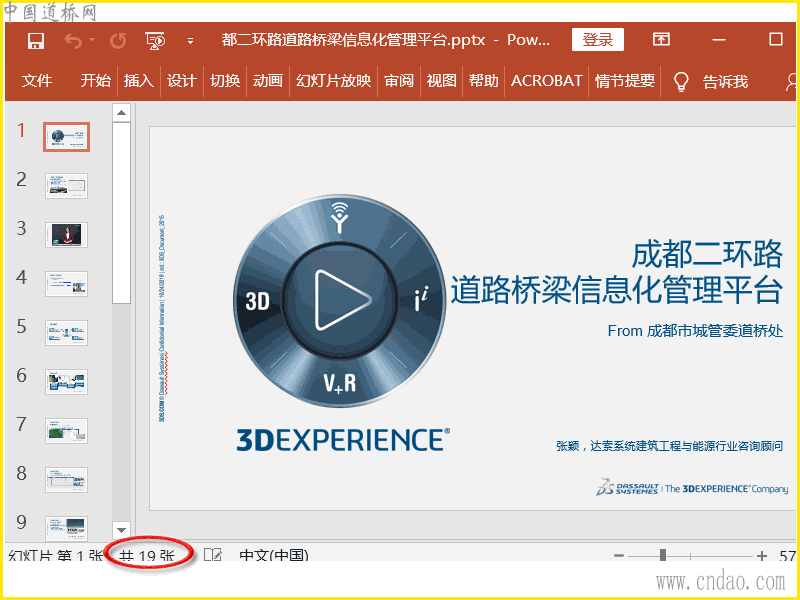
Task: Select slide 1 thumbnail
Action: point(67,137)
